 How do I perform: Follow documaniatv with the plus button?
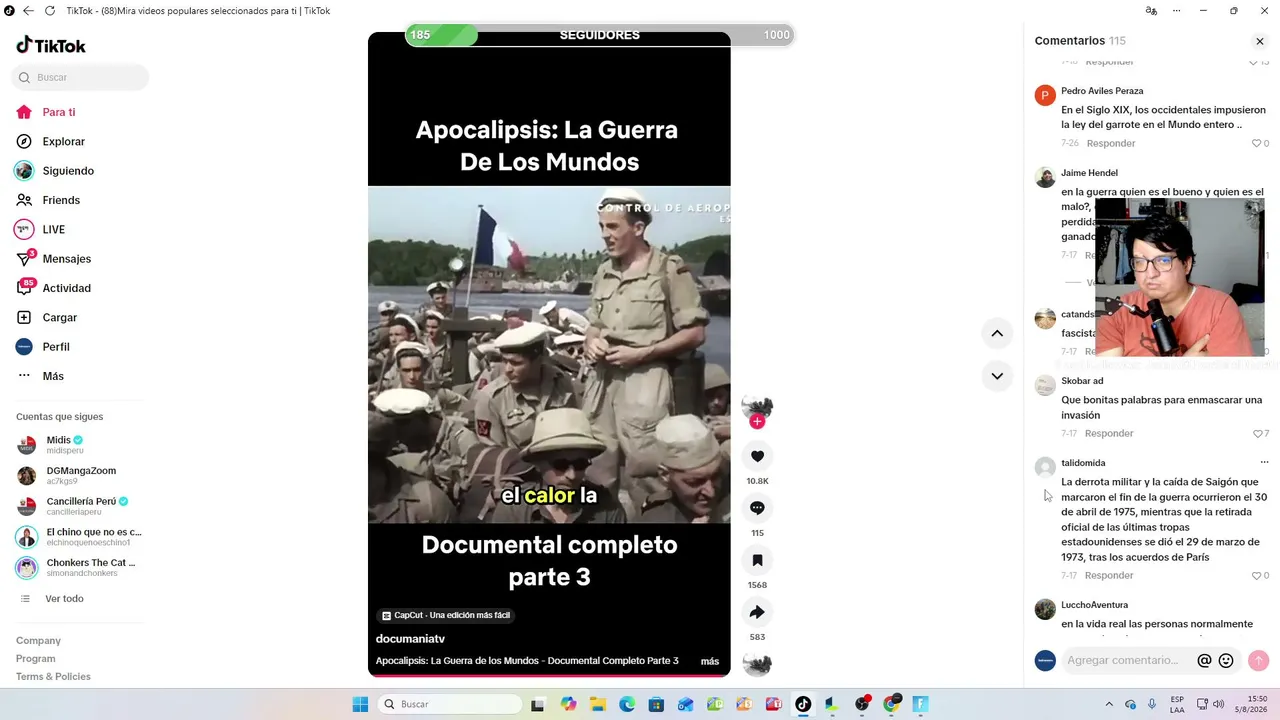coord(757,422)
